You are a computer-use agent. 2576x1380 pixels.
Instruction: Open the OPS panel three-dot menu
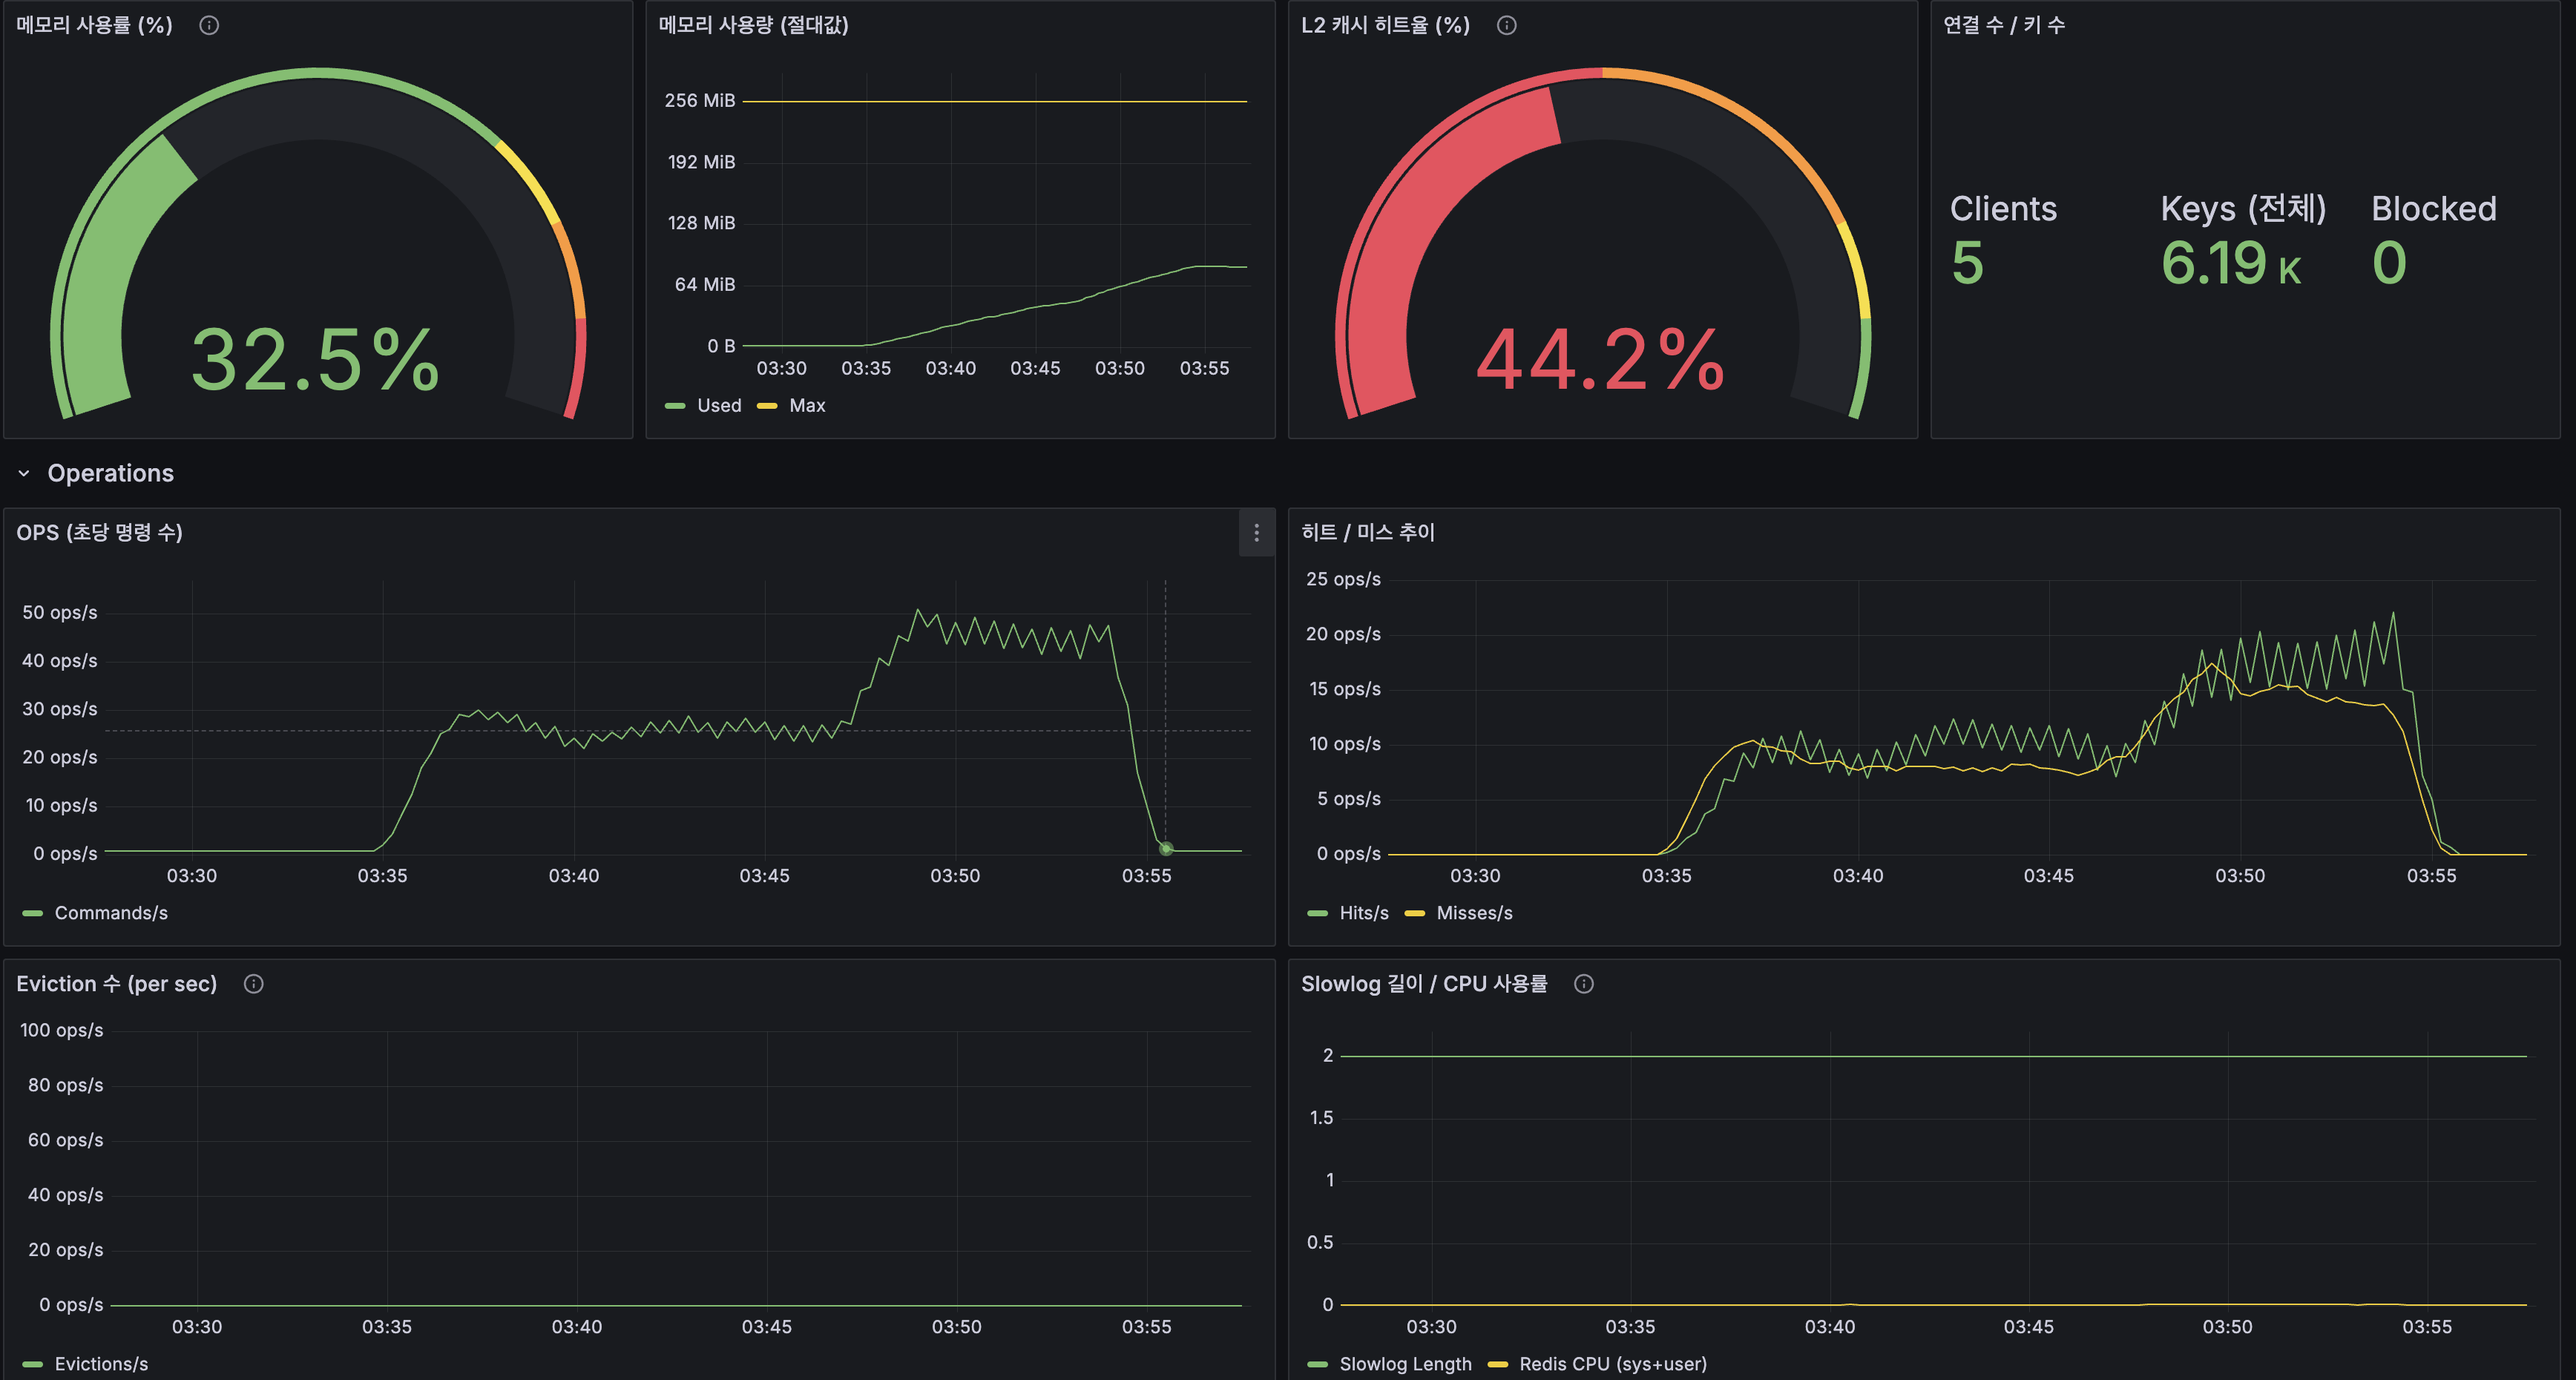coord(1256,533)
